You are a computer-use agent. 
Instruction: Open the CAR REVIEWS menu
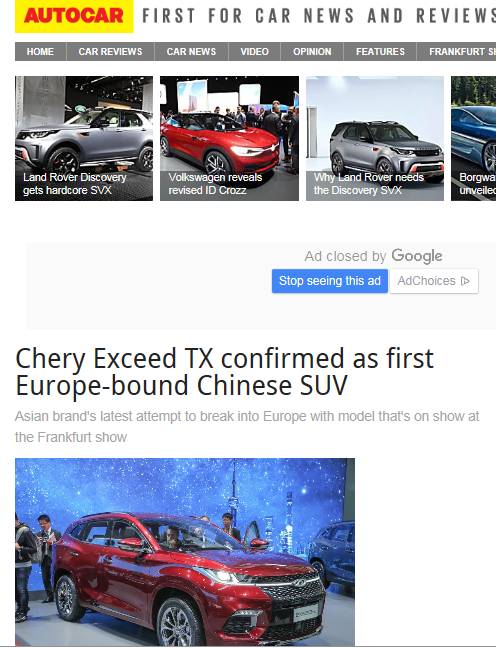110,52
